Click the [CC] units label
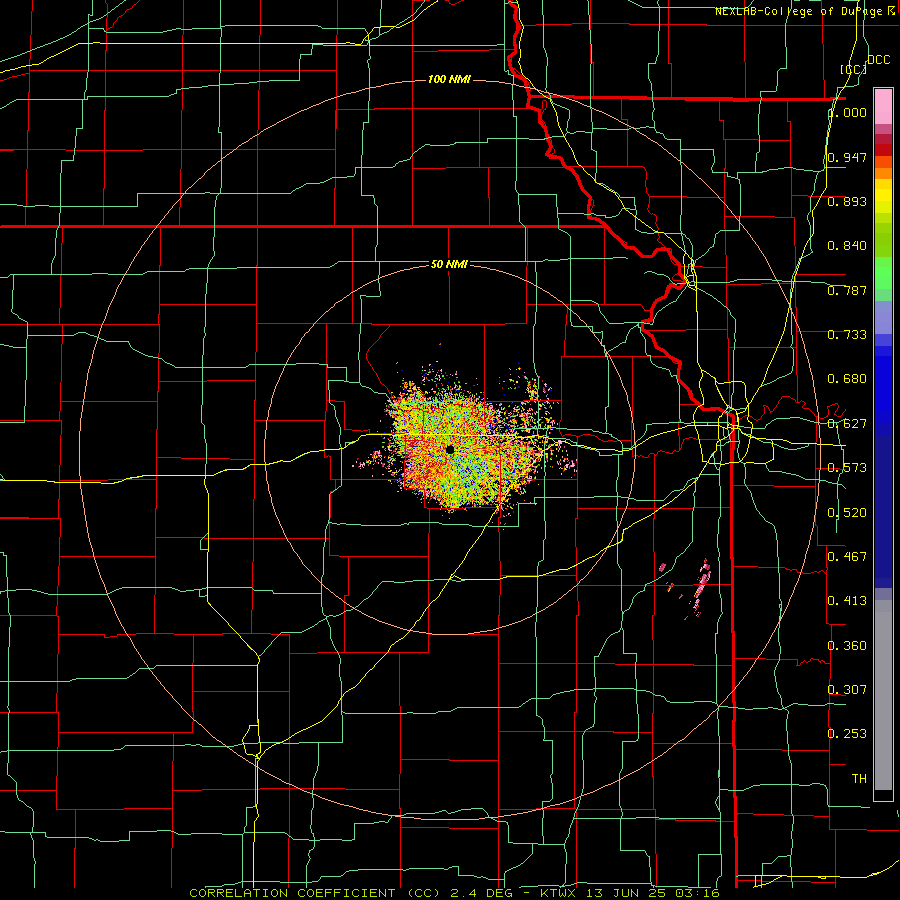Screen dimensions: 900x900 click(854, 69)
